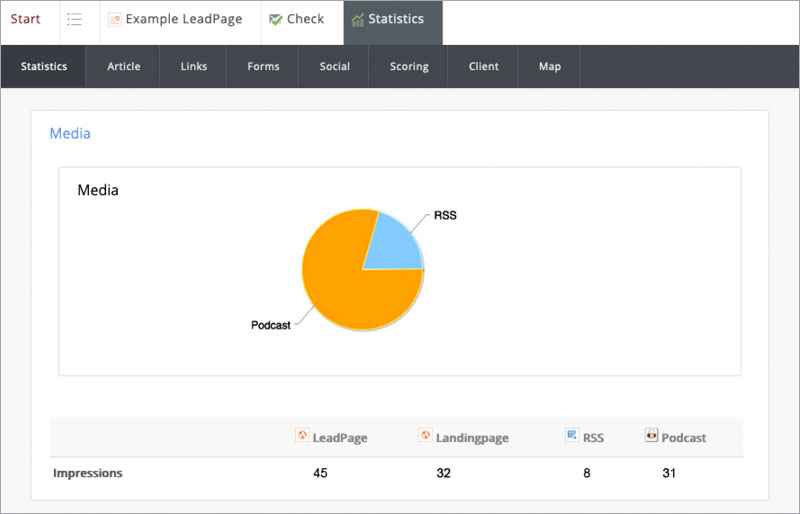Click the green checkmark Check icon
This screenshot has height=514, width=800.
(x=276, y=20)
